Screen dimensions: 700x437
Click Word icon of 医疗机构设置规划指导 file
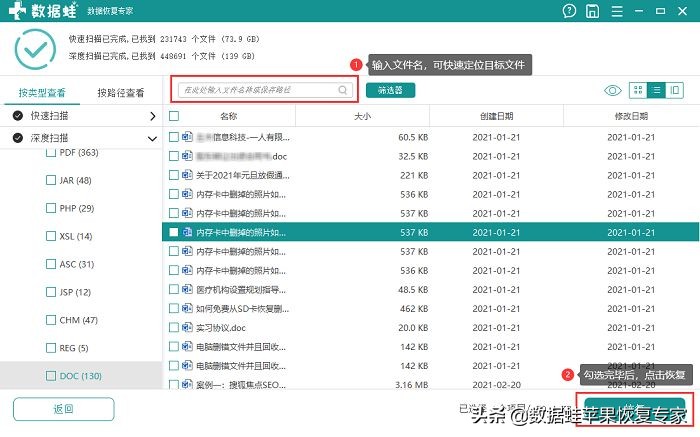[187, 290]
